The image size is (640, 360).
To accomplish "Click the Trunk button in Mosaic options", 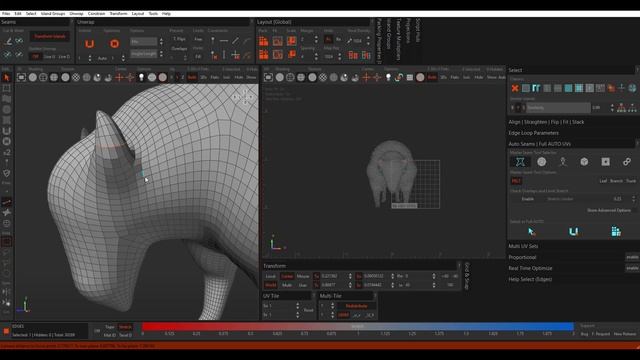I will click(x=631, y=181).
